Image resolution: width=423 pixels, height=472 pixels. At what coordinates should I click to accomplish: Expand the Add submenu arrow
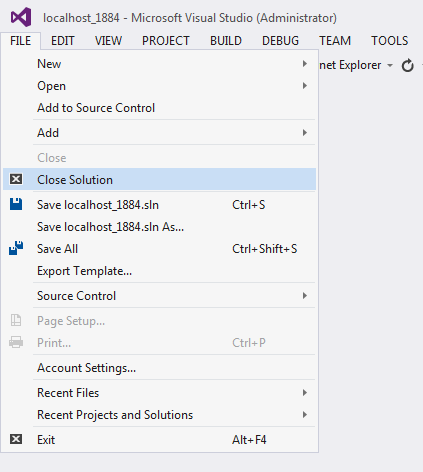(x=305, y=133)
